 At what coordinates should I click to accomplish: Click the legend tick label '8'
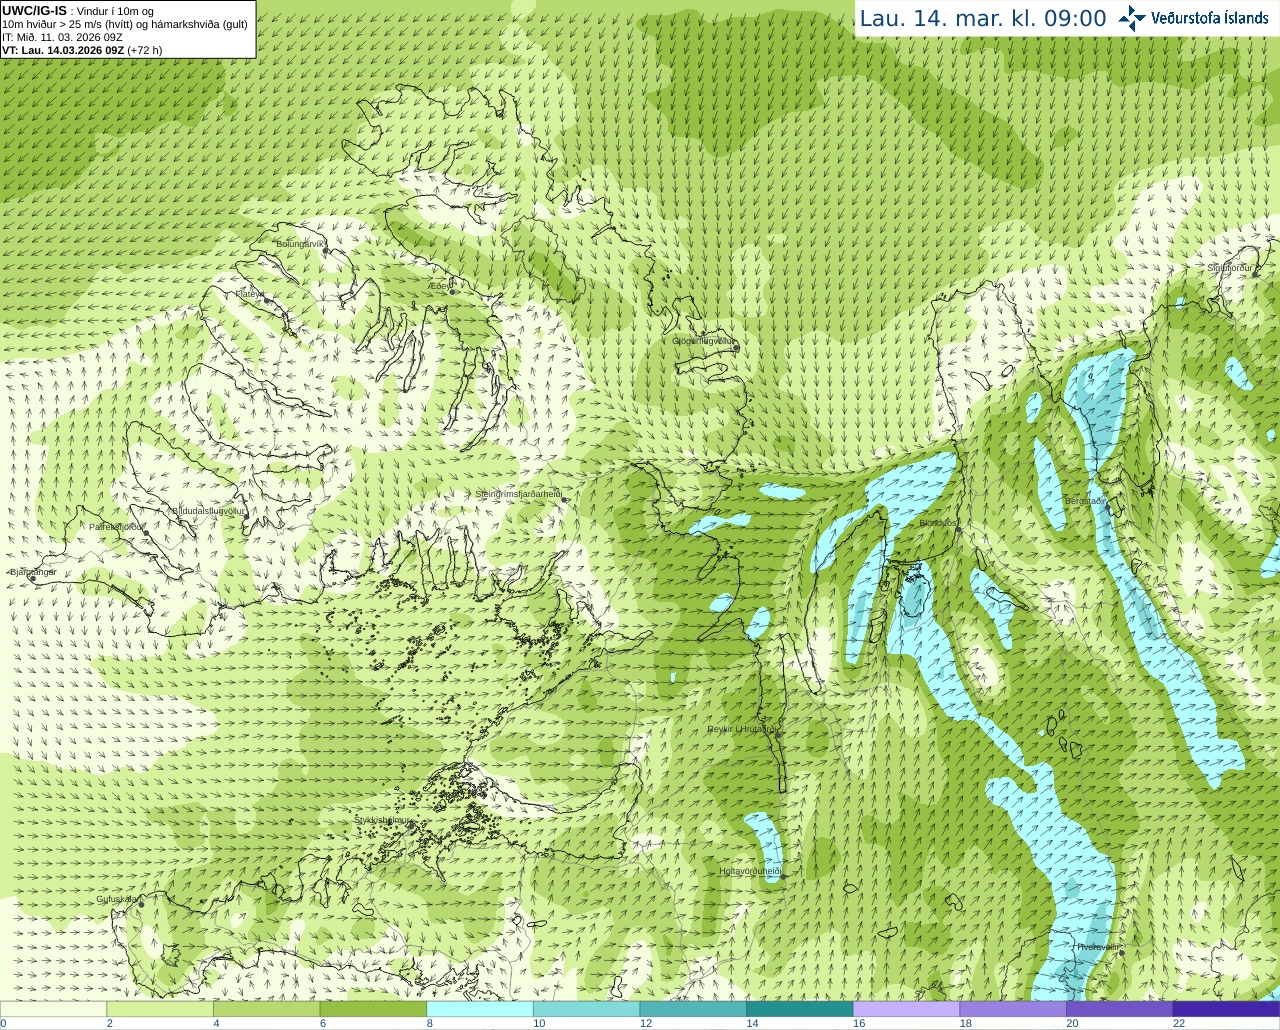tap(430, 1023)
